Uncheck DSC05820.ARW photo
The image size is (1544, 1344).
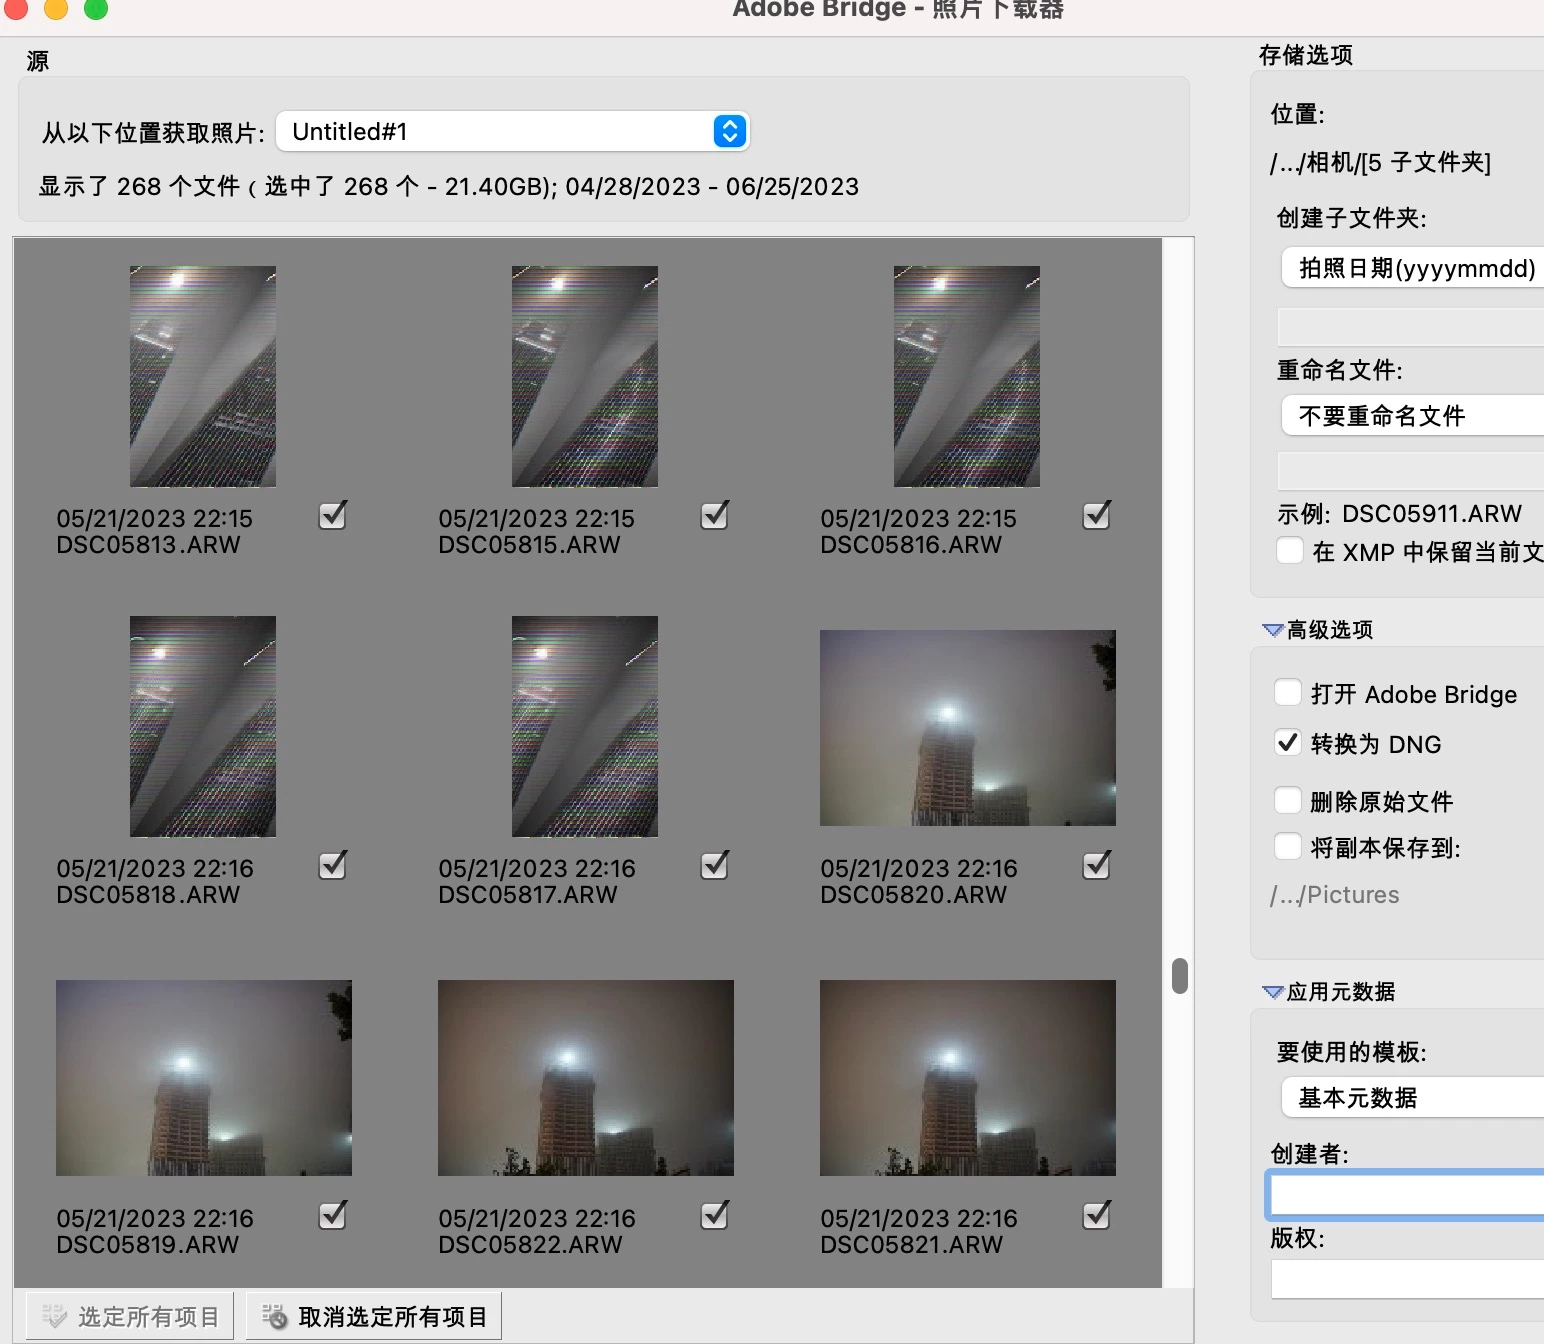(1096, 865)
